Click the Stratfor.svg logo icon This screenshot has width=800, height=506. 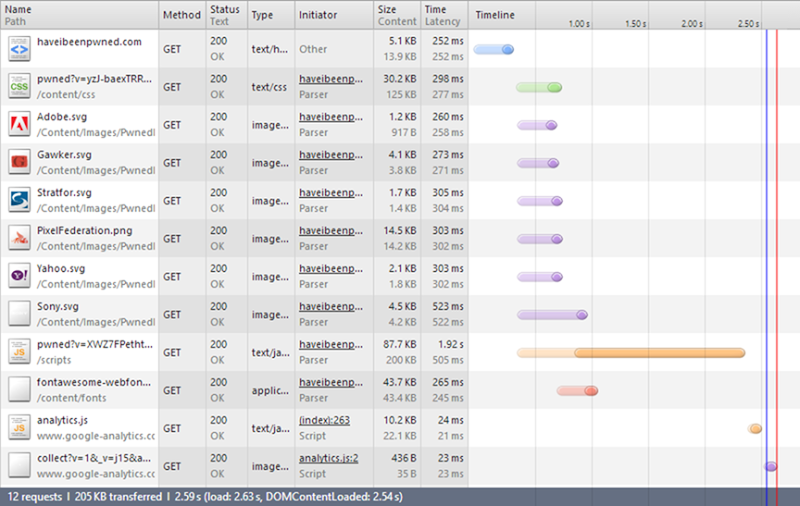point(19,200)
